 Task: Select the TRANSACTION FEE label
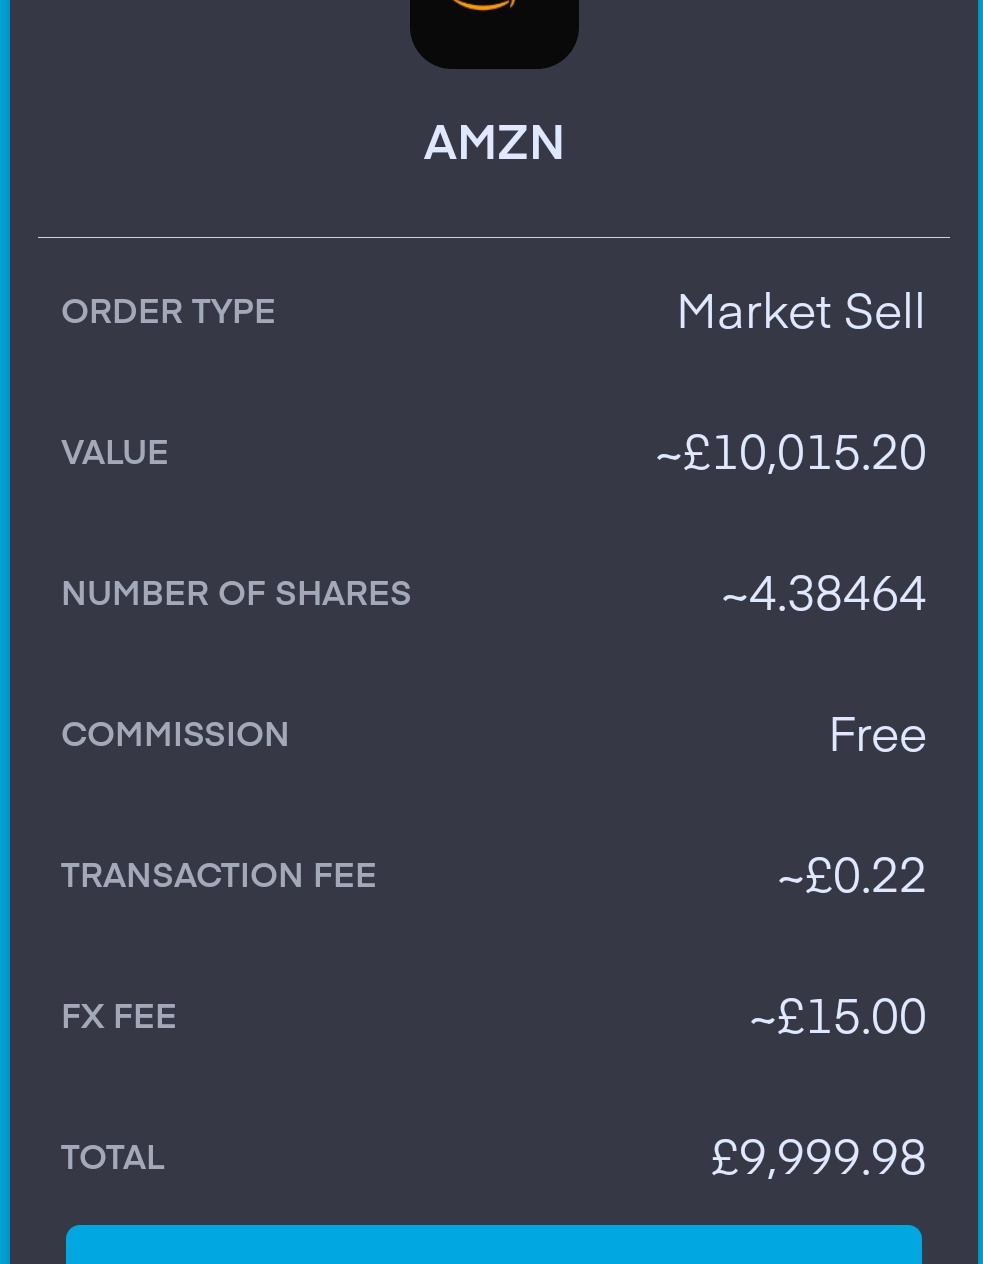point(218,876)
